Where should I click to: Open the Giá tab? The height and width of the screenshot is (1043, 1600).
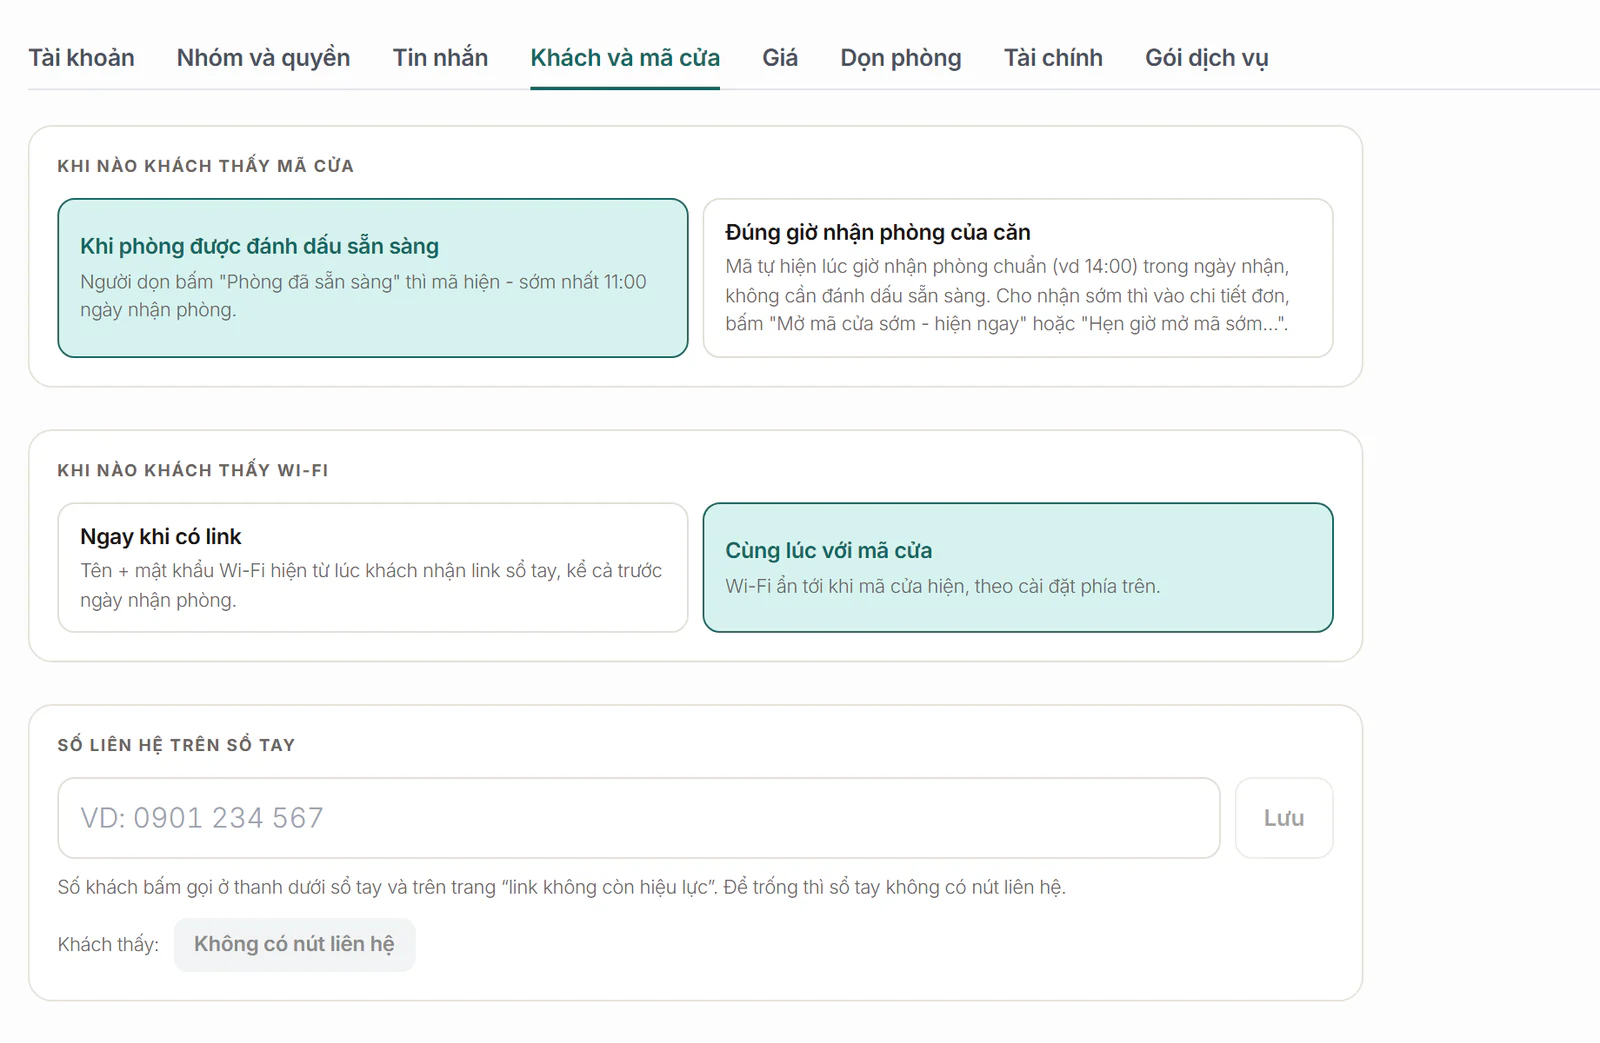coord(780,58)
